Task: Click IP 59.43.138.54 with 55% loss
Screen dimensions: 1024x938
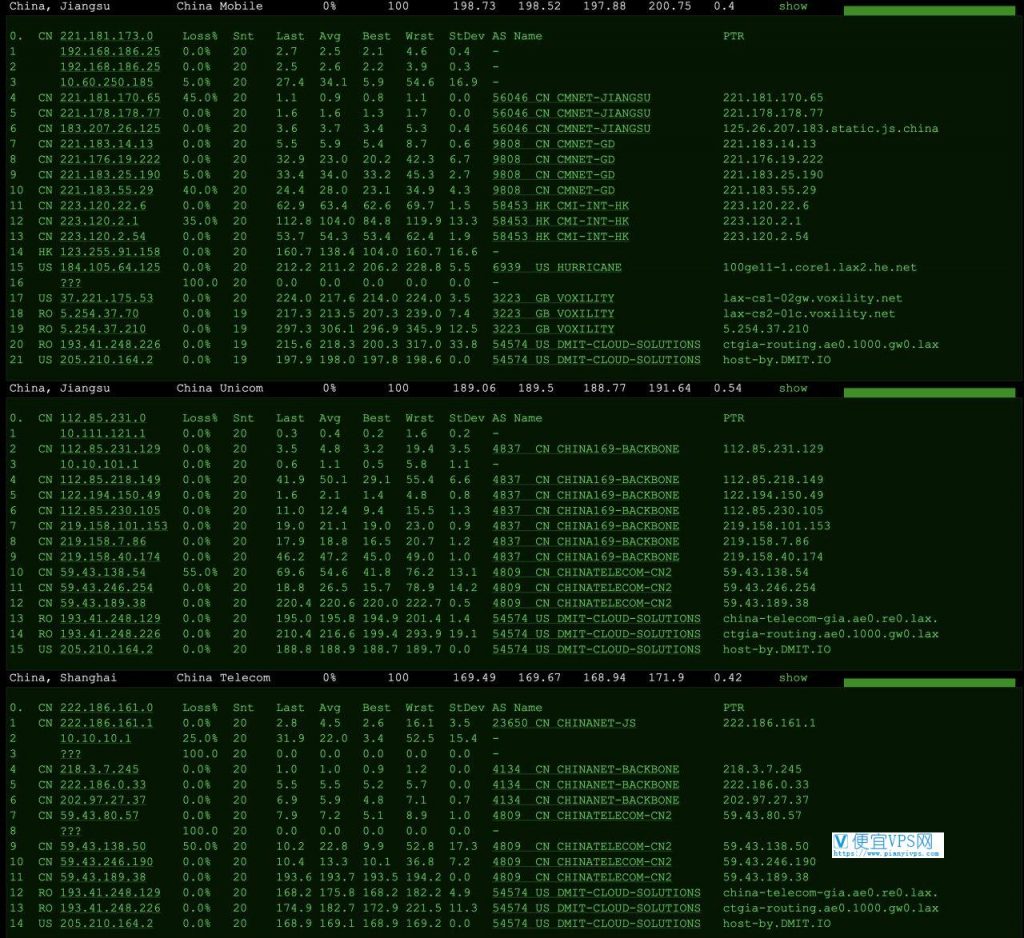Action: 103,572
